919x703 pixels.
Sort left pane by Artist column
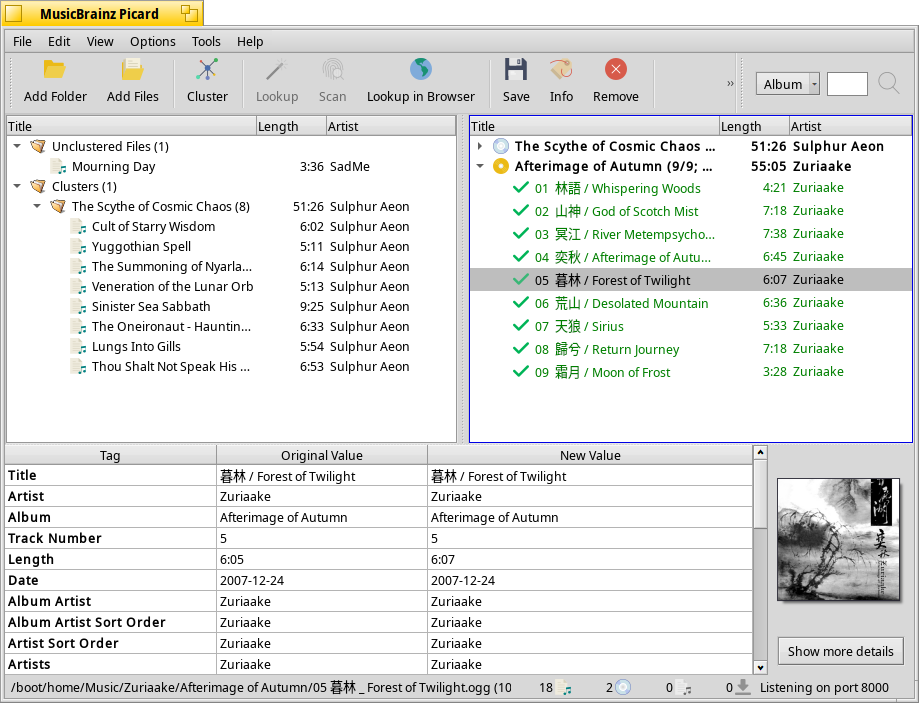coord(390,126)
